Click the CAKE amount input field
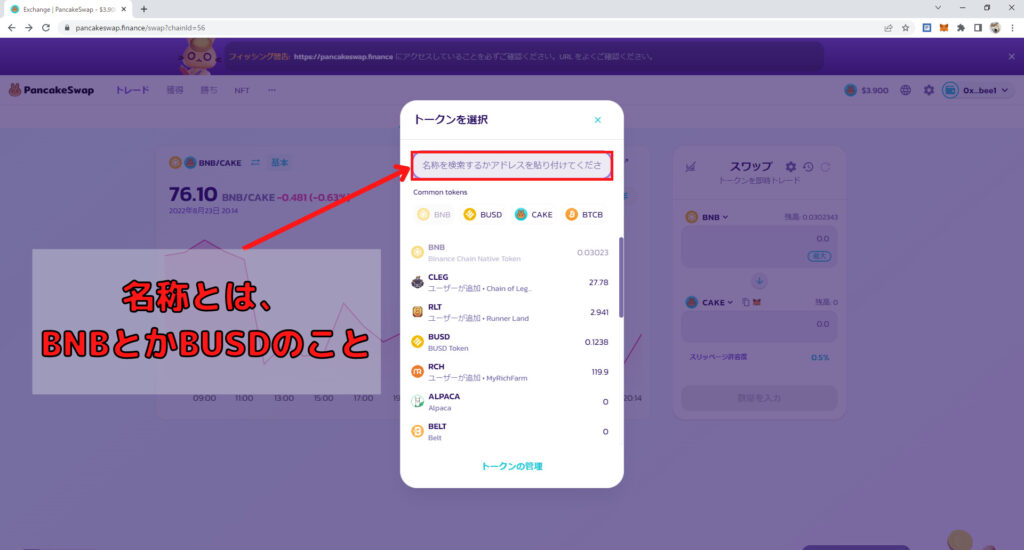Screen dimensions: 1024x550 pos(758,327)
